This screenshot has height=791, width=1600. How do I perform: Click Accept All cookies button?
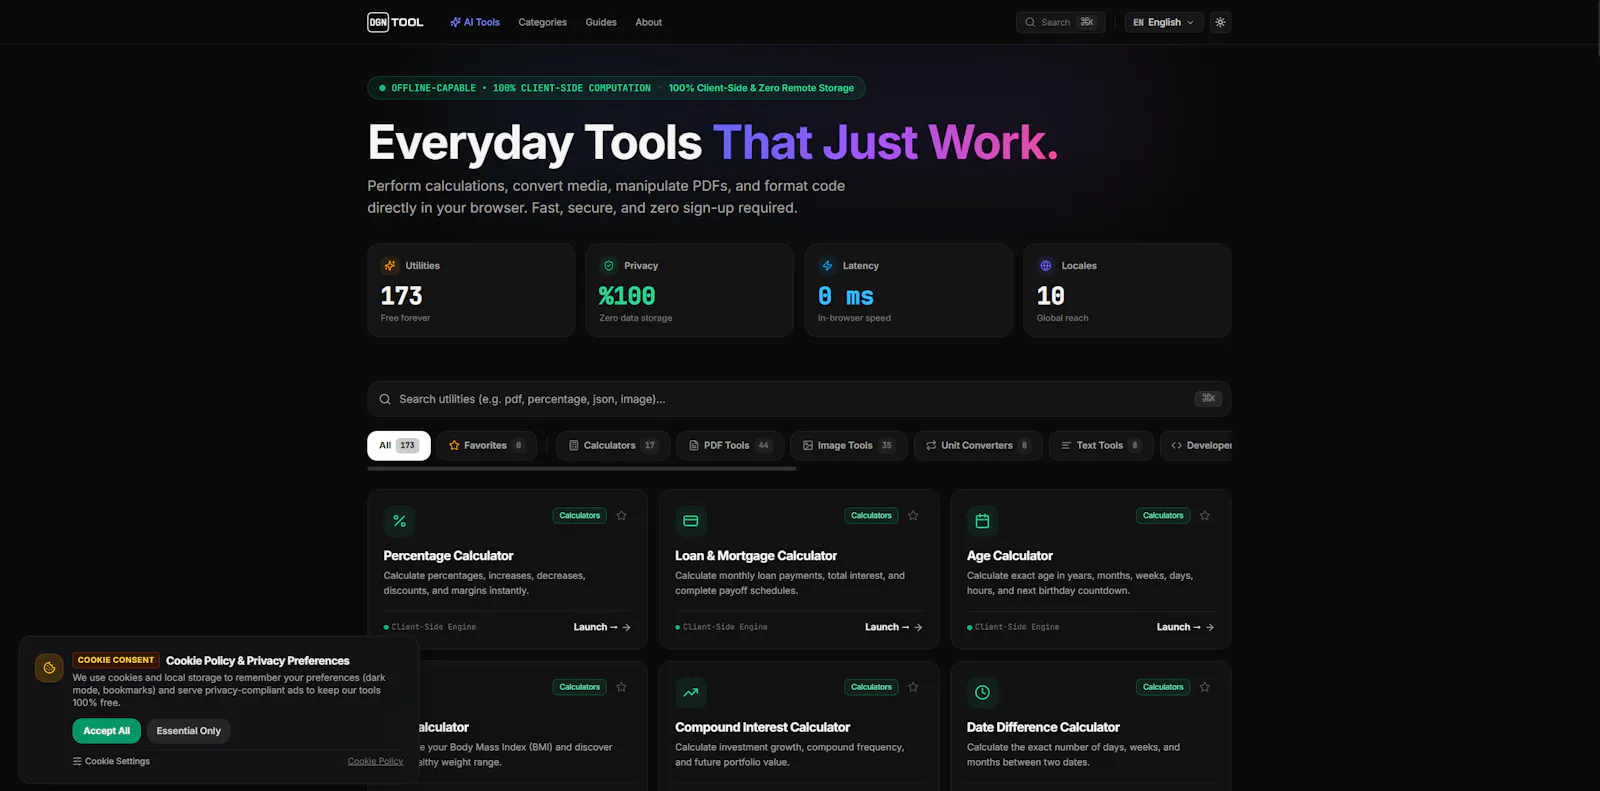106,731
